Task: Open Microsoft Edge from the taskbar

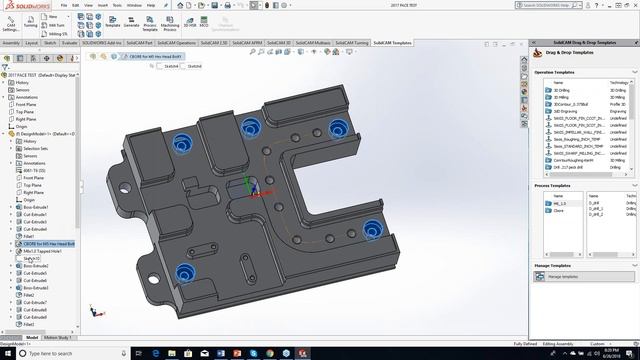Action: pyautogui.click(x=156, y=353)
